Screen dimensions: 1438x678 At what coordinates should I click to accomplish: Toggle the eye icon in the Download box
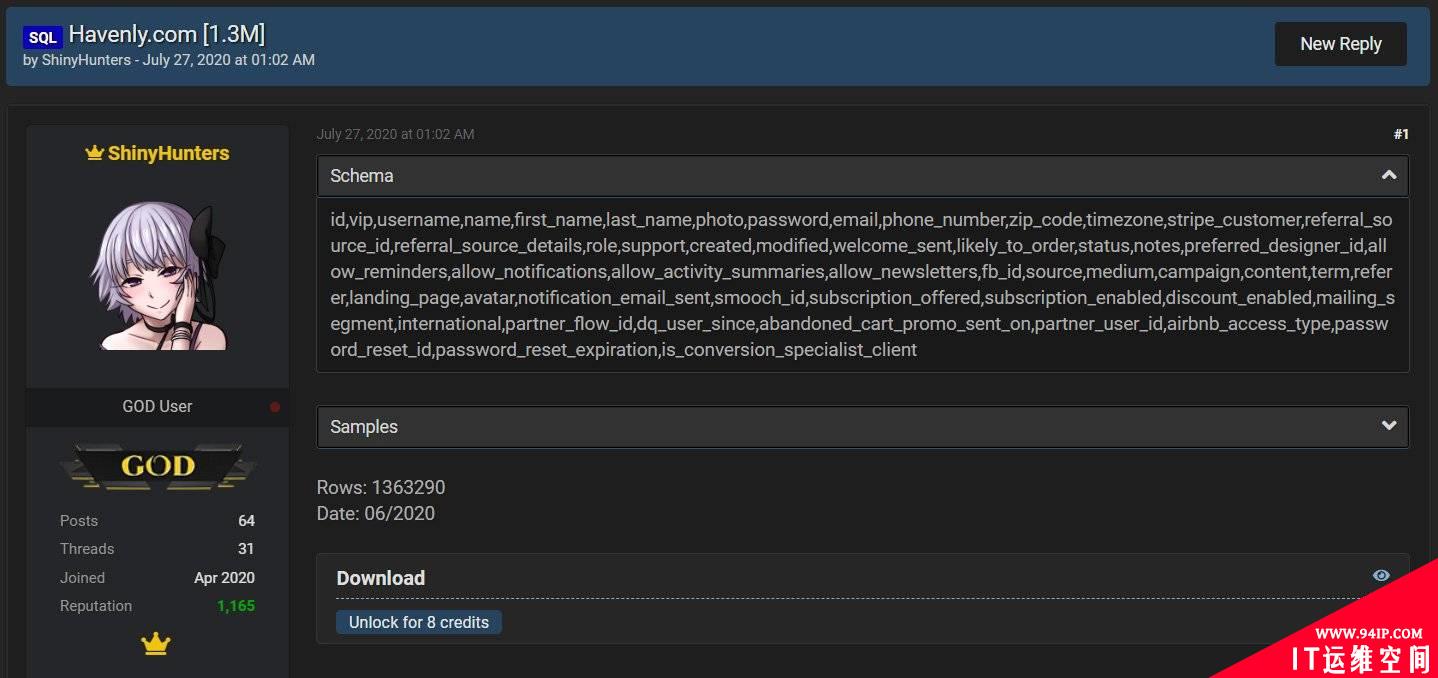click(x=1381, y=575)
